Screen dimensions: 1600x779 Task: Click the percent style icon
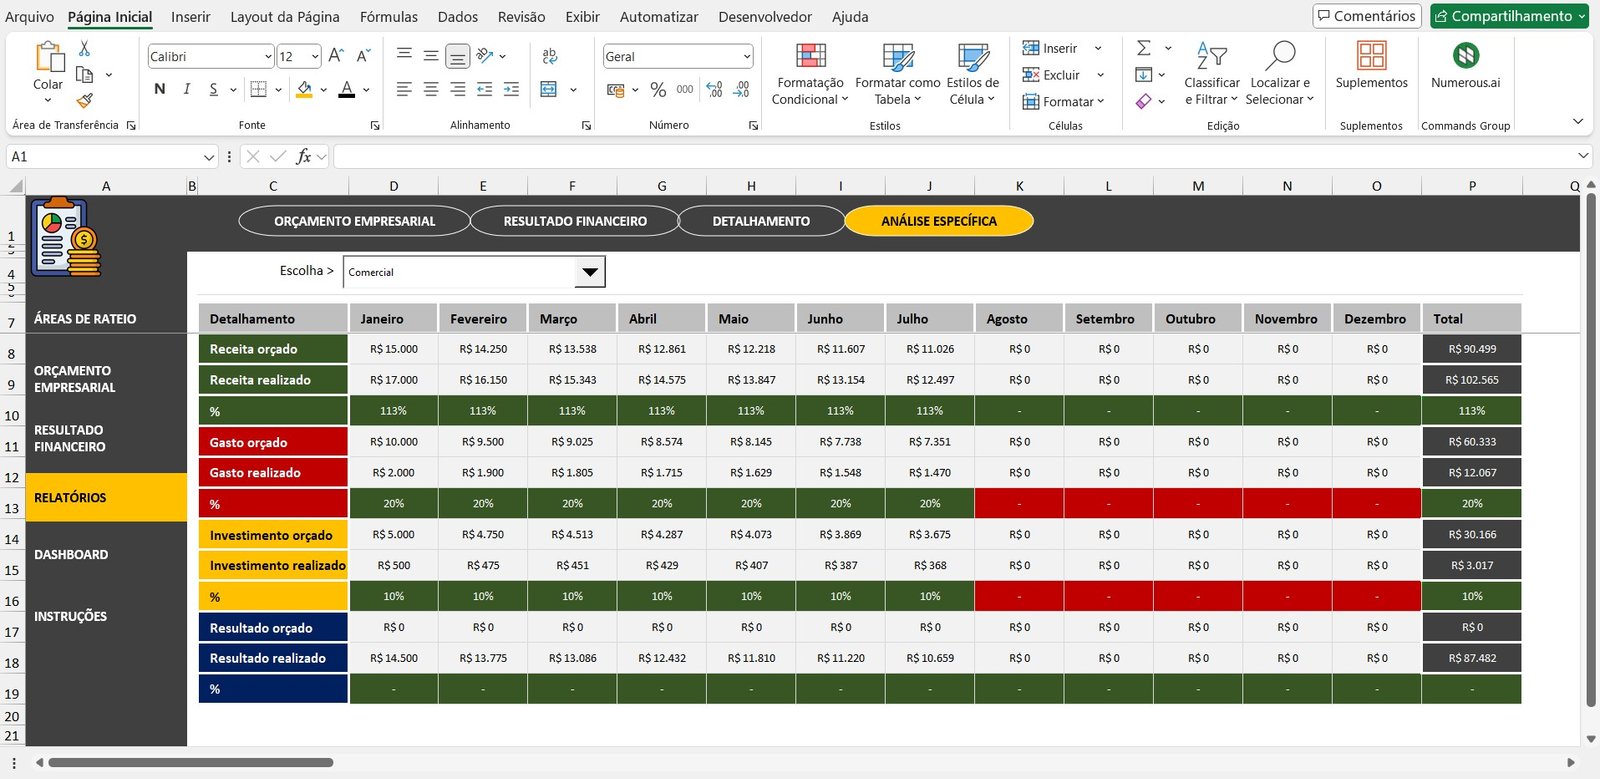(658, 90)
